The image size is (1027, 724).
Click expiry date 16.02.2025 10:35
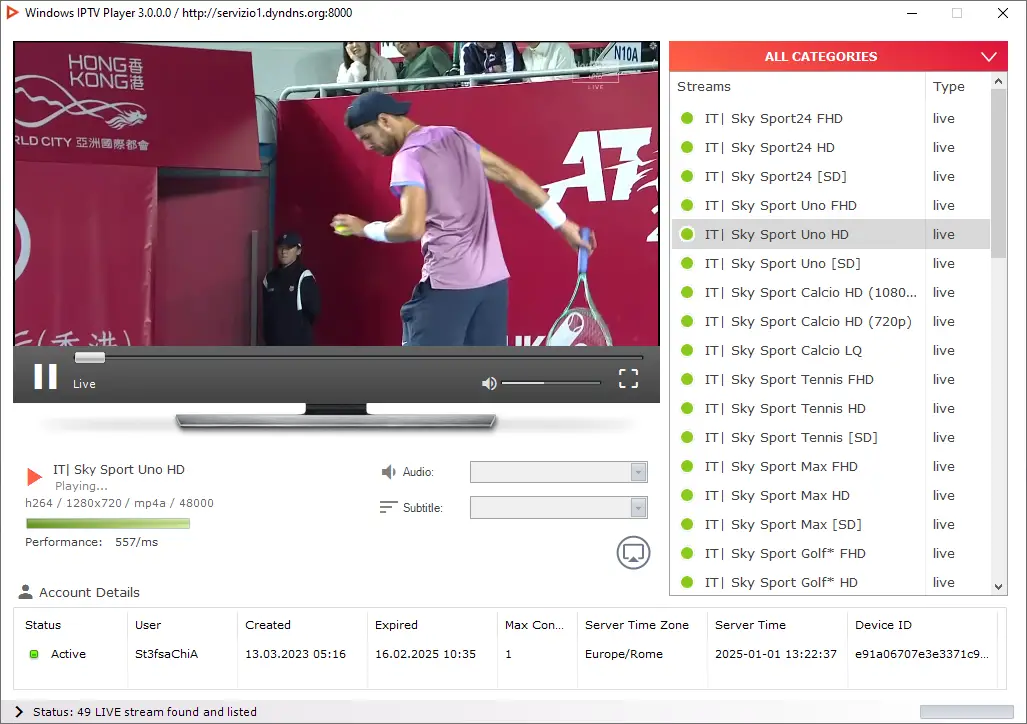425,654
